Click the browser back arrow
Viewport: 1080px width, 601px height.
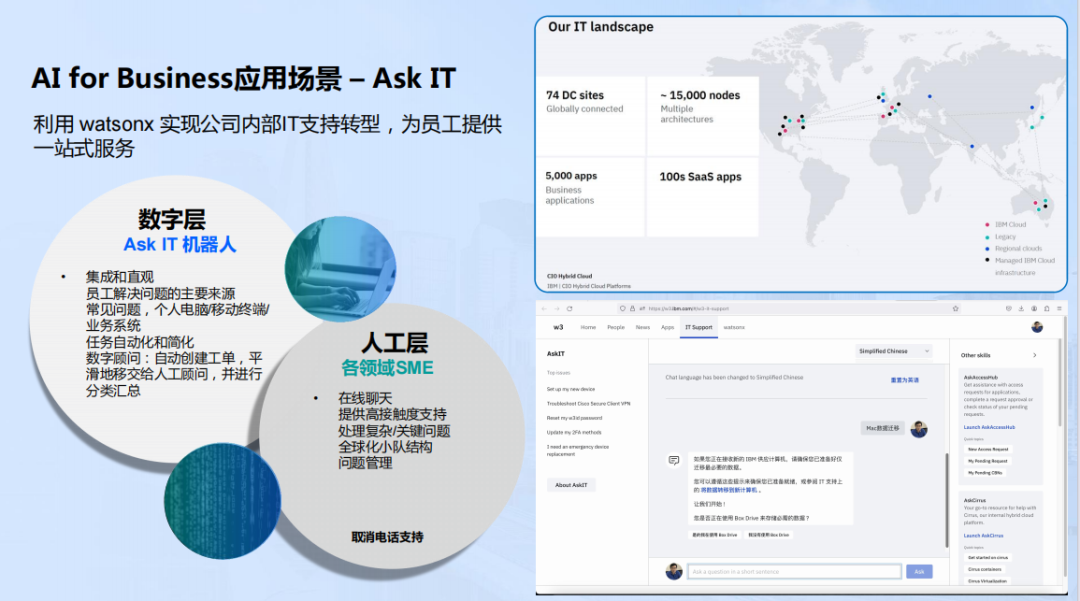coord(543,308)
